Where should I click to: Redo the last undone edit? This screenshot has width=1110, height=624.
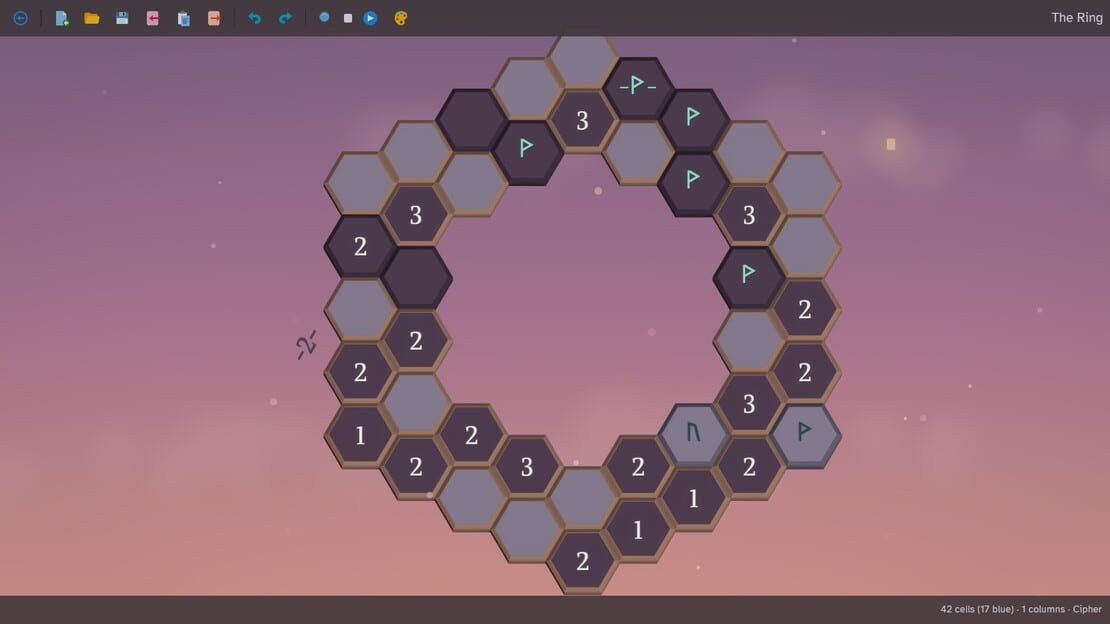click(x=285, y=18)
